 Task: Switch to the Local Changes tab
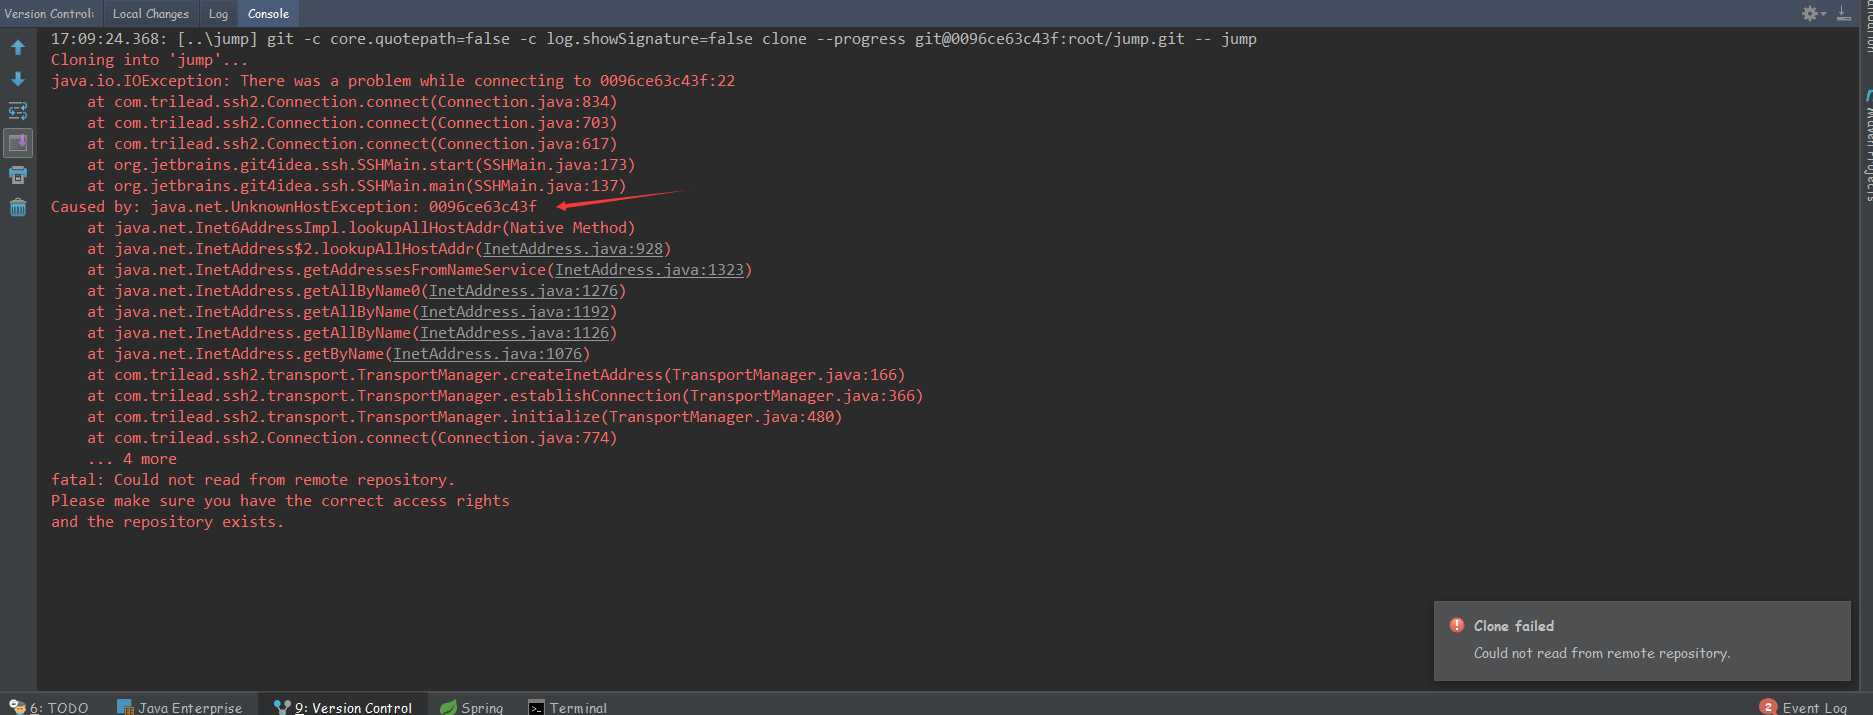coord(150,14)
